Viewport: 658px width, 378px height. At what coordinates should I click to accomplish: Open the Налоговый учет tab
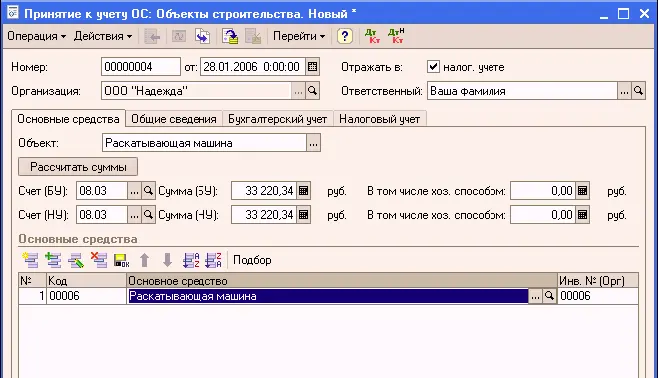[x=379, y=119]
